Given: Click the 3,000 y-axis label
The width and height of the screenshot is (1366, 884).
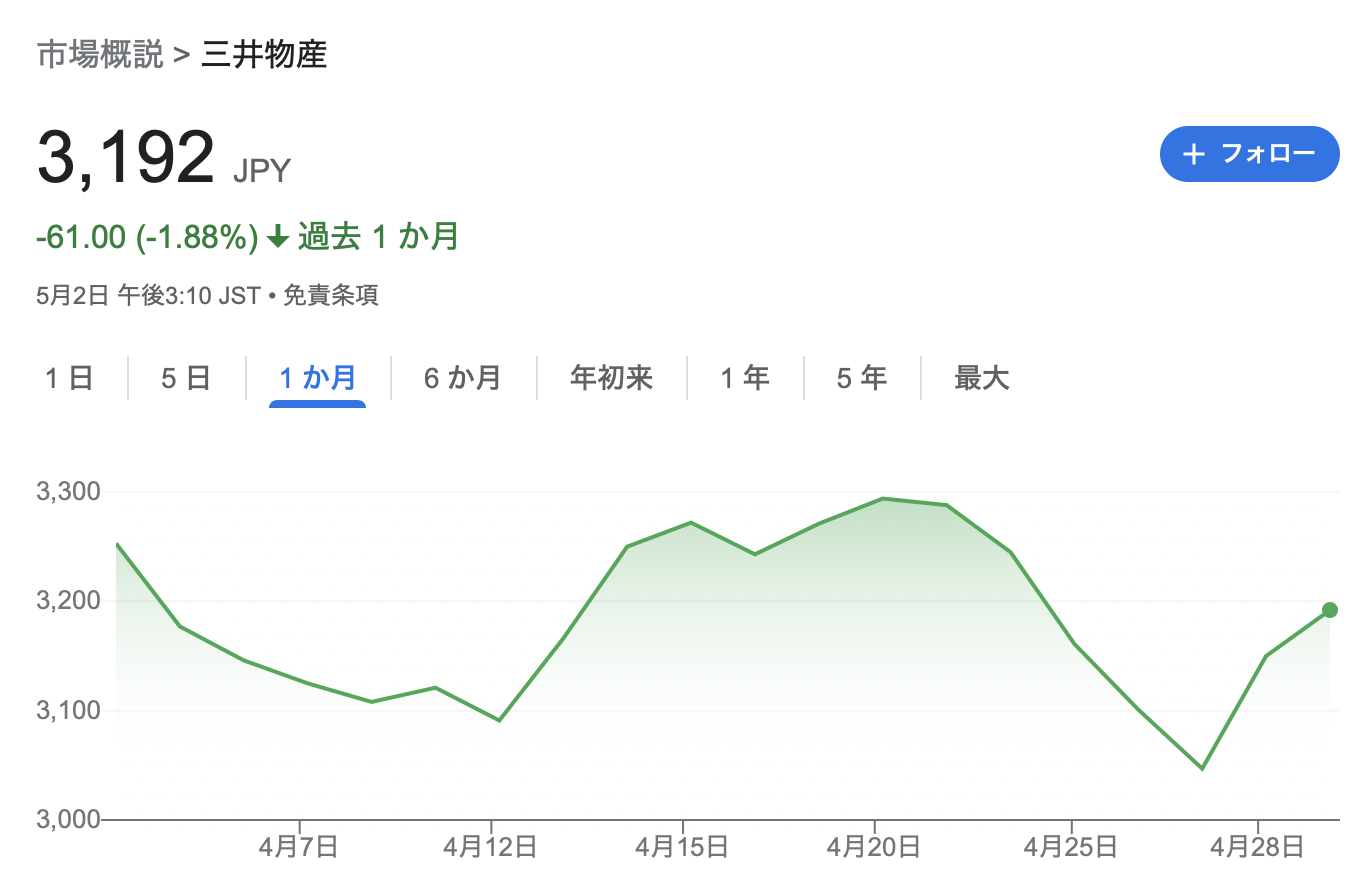Looking at the screenshot, I should (68, 819).
